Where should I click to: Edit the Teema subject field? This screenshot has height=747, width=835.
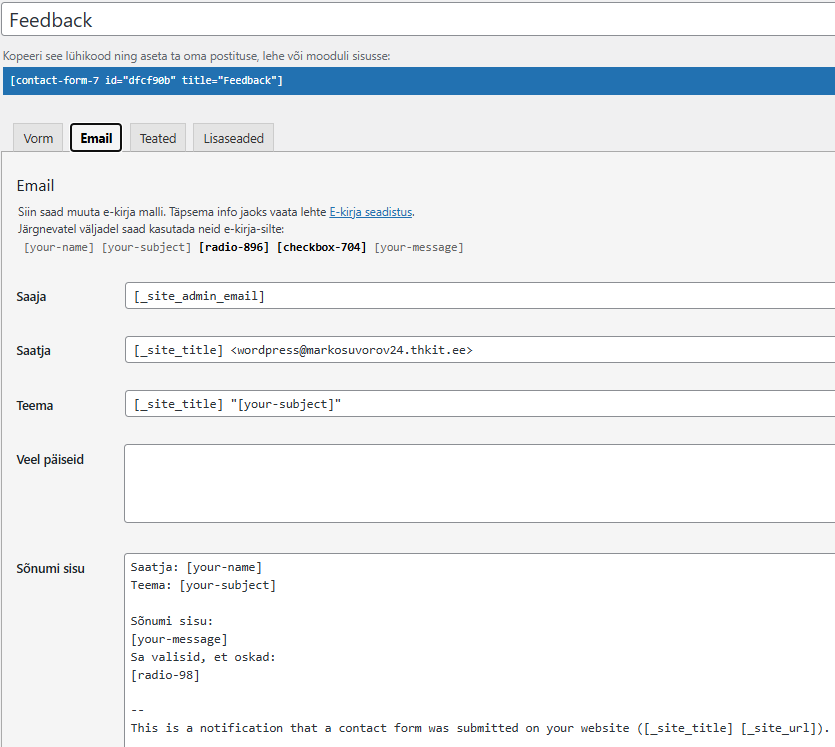[x=478, y=403]
